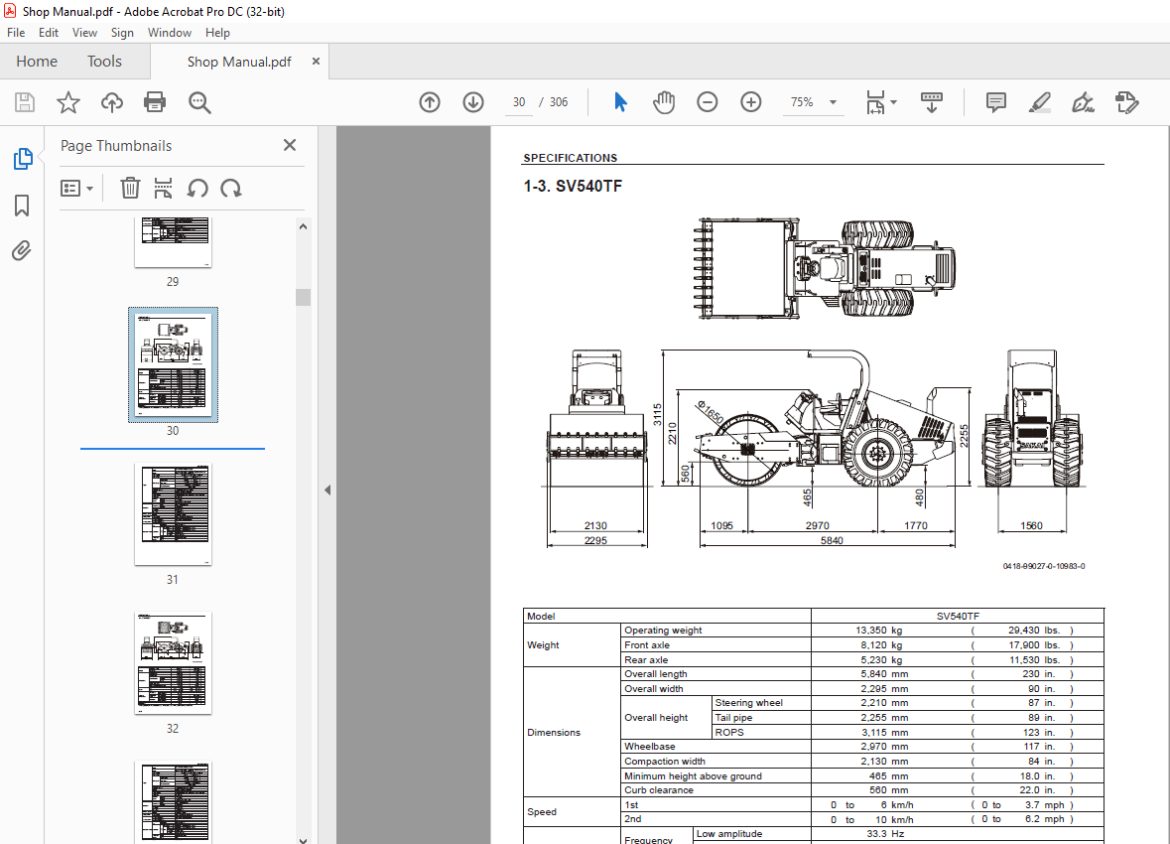This screenshot has width=1170, height=844.
Task: Expand fit page options arrow
Action: coord(894,102)
